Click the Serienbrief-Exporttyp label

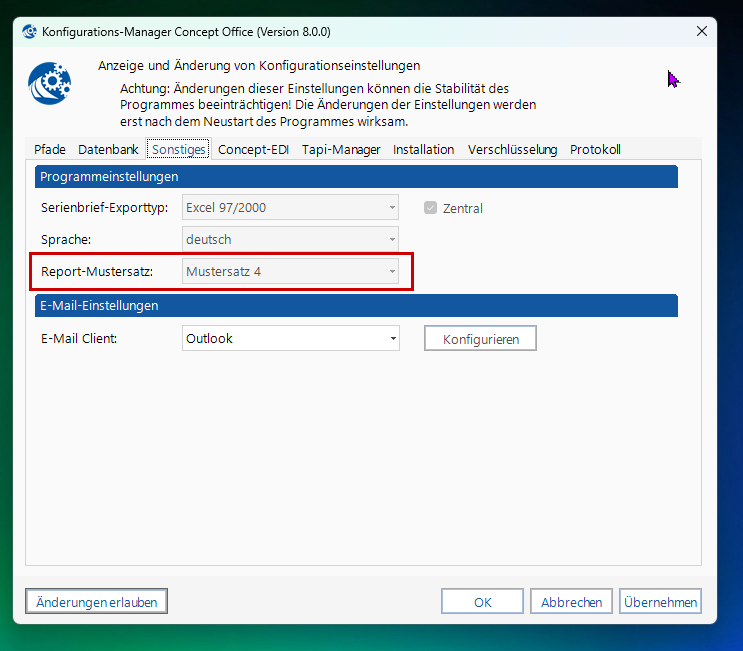[x=105, y=208]
